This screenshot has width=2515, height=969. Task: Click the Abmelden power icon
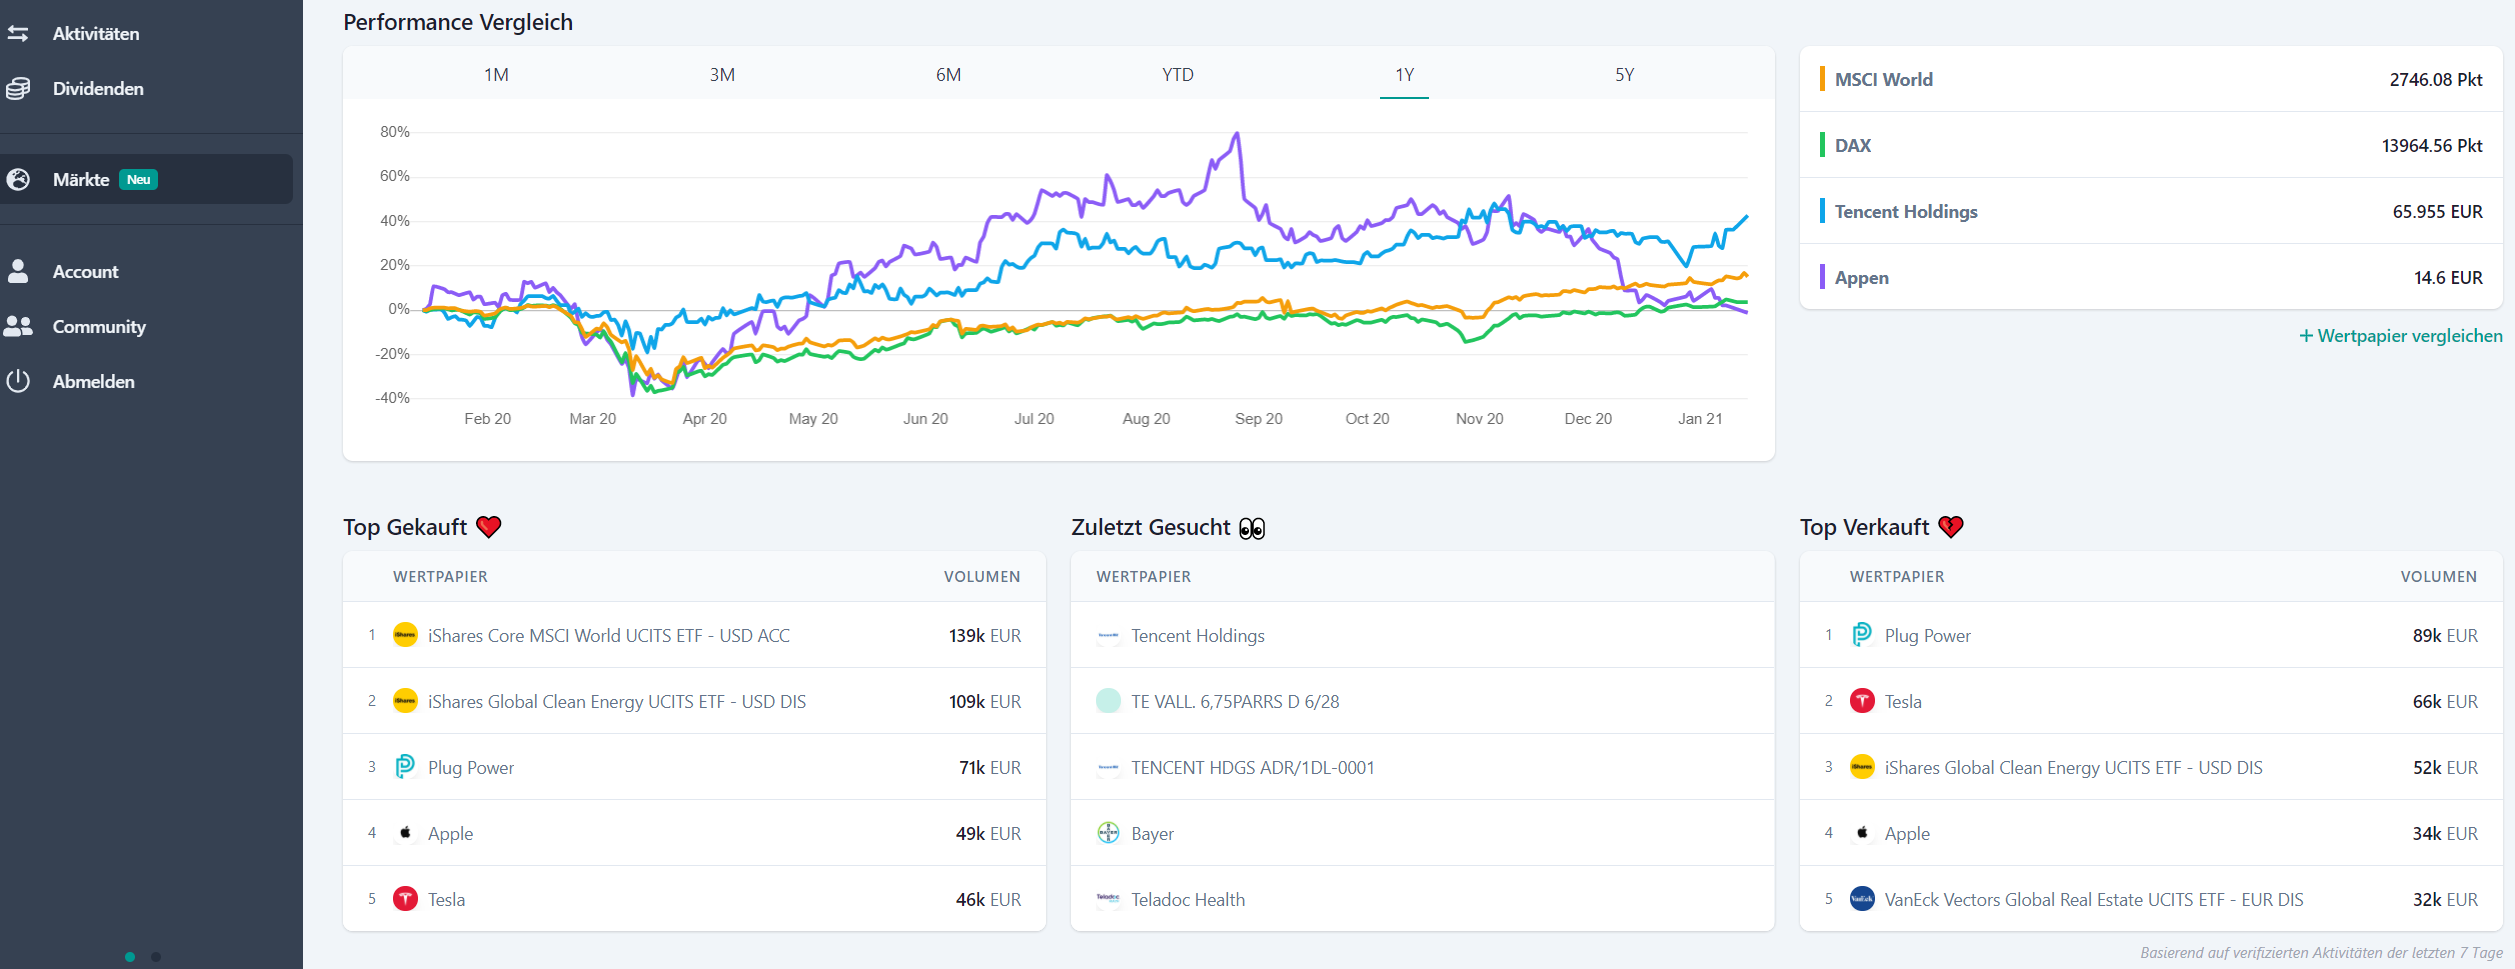tap(18, 381)
